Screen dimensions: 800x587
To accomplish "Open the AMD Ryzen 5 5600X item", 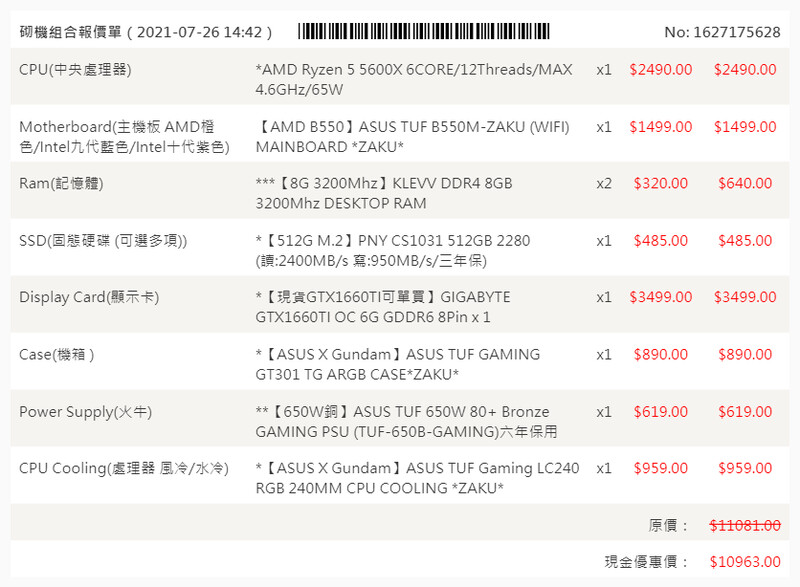I will pyautogui.click(x=414, y=80).
